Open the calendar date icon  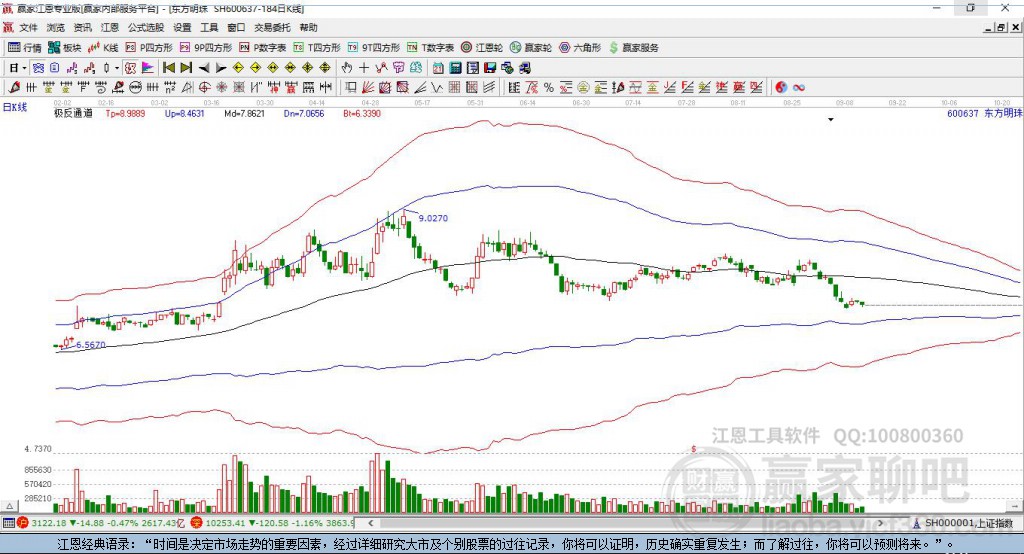(438, 68)
